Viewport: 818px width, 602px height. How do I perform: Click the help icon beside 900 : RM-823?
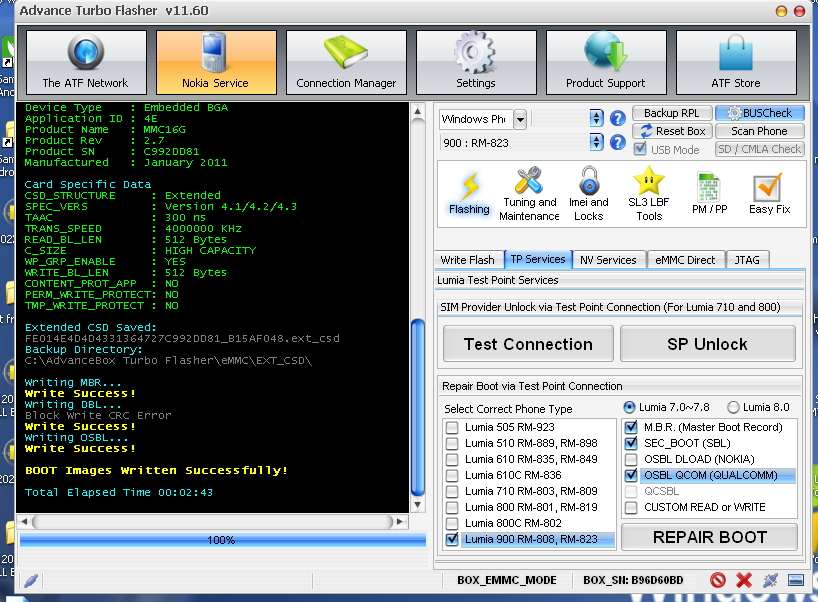pyautogui.click(x=618, y=142)
